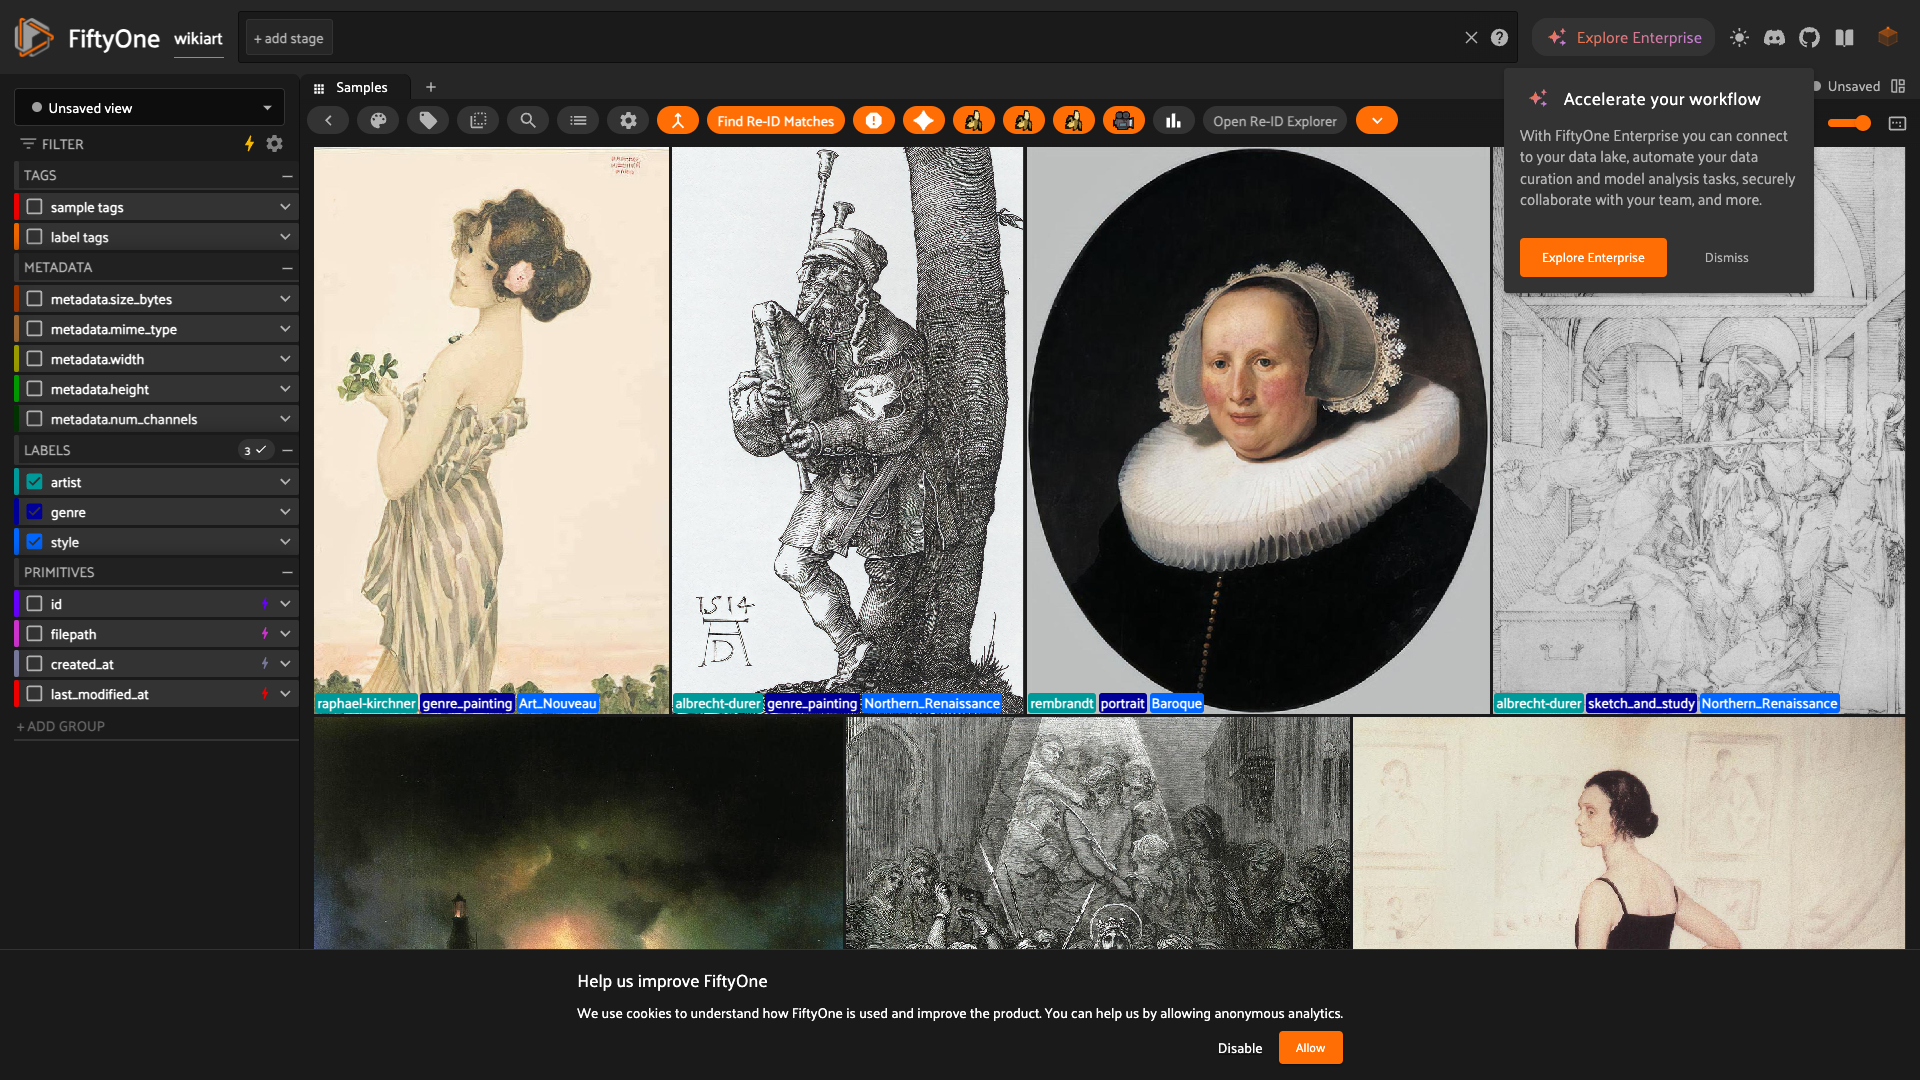
Task: Collapse the PRIMITIVES group
Action: [287, 572]
